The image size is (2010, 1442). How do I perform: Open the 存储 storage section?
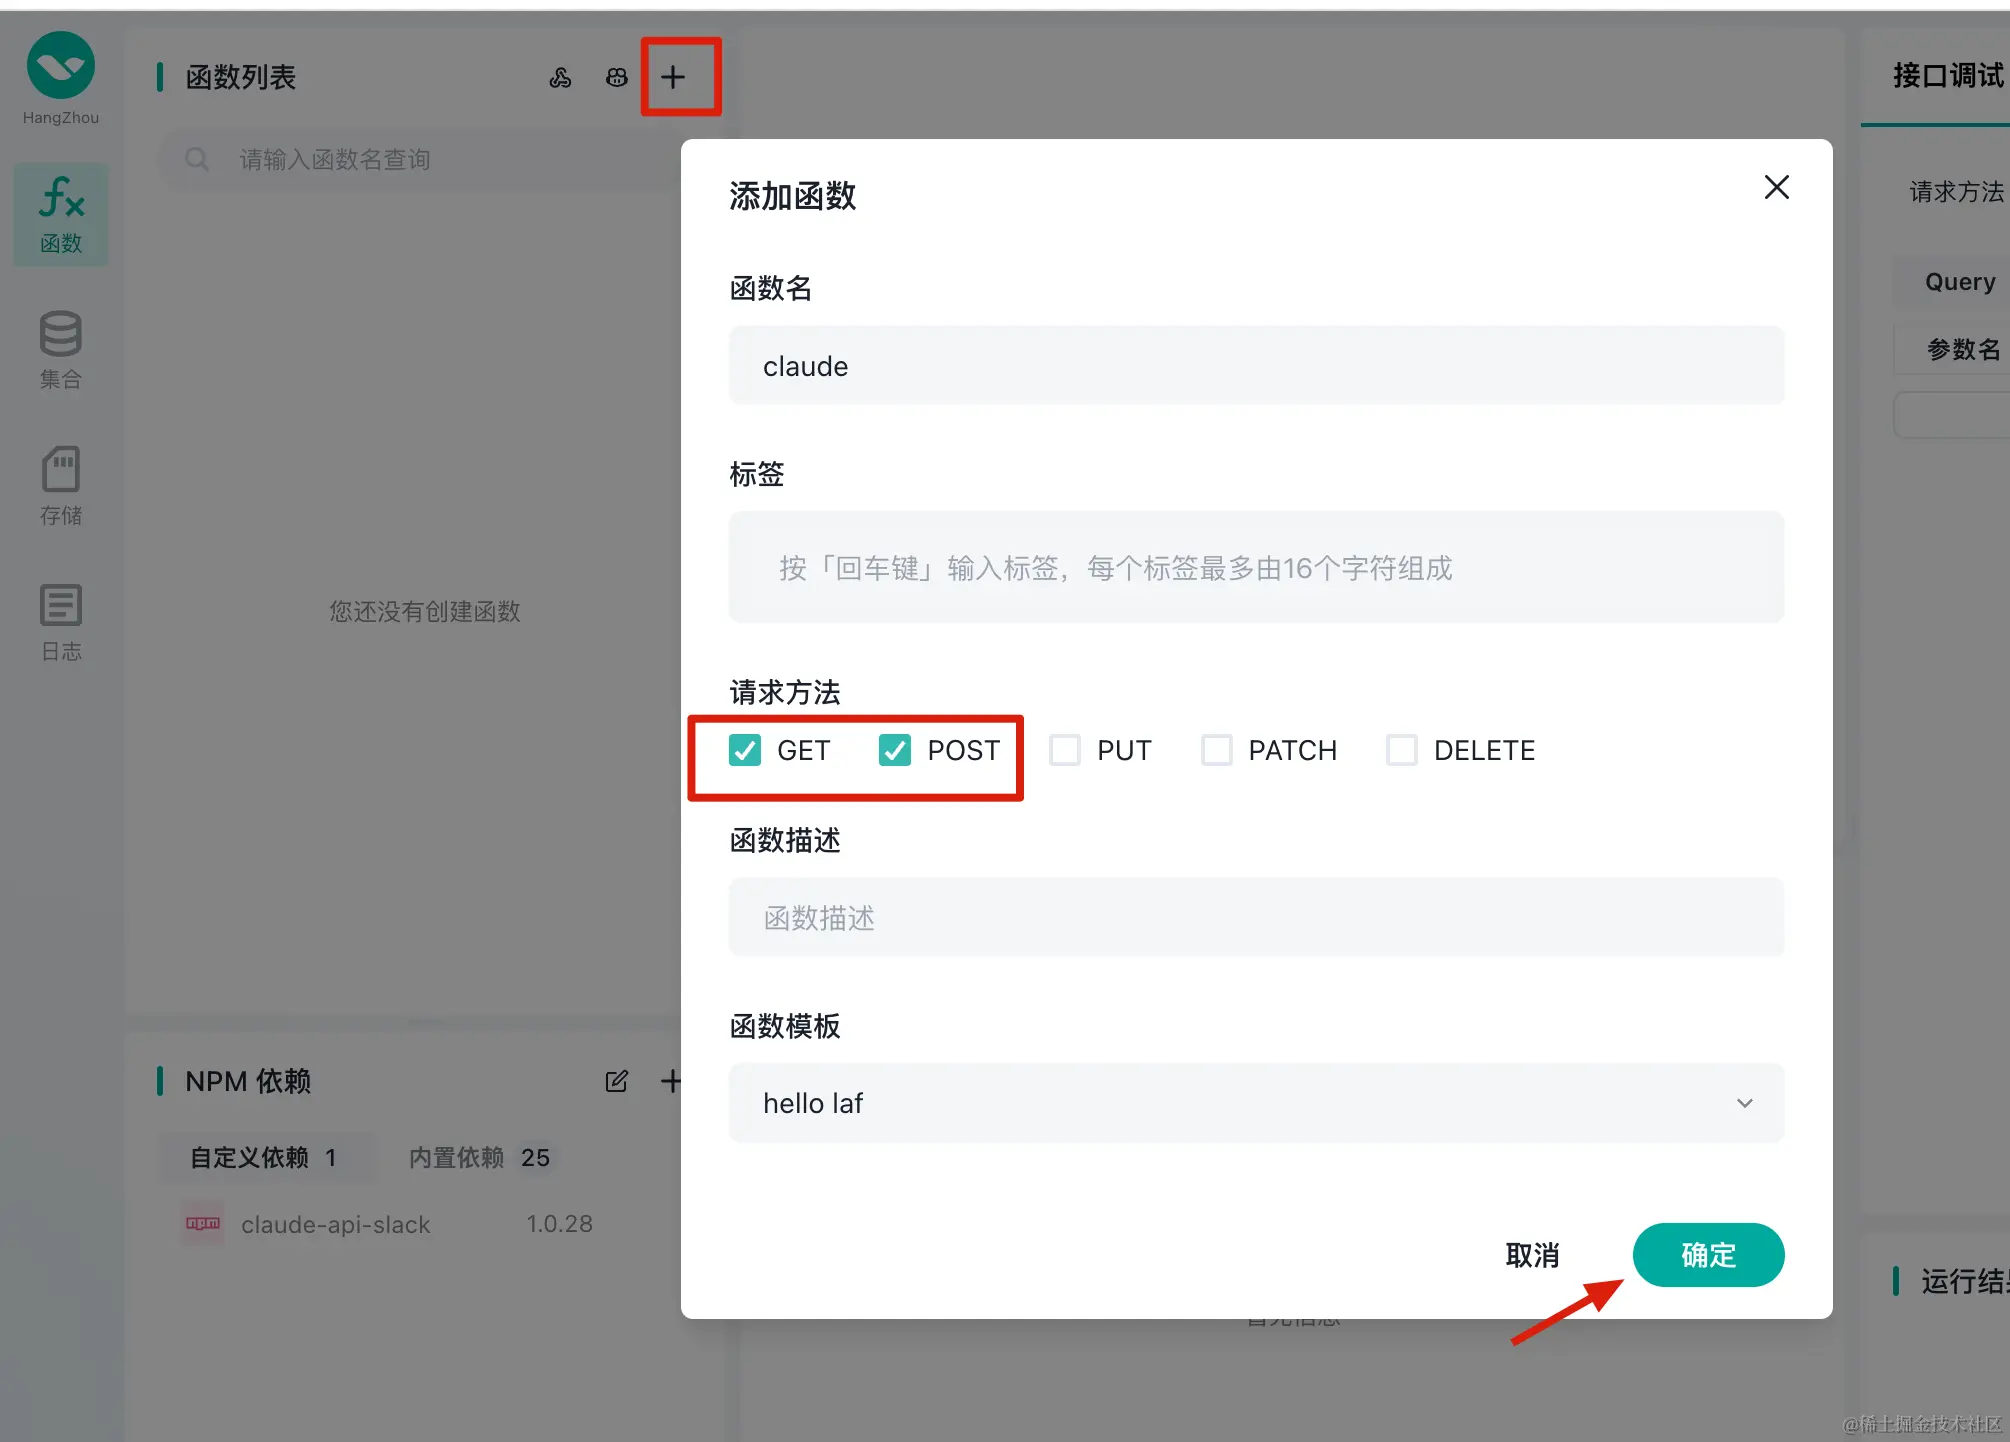[61, 485]
